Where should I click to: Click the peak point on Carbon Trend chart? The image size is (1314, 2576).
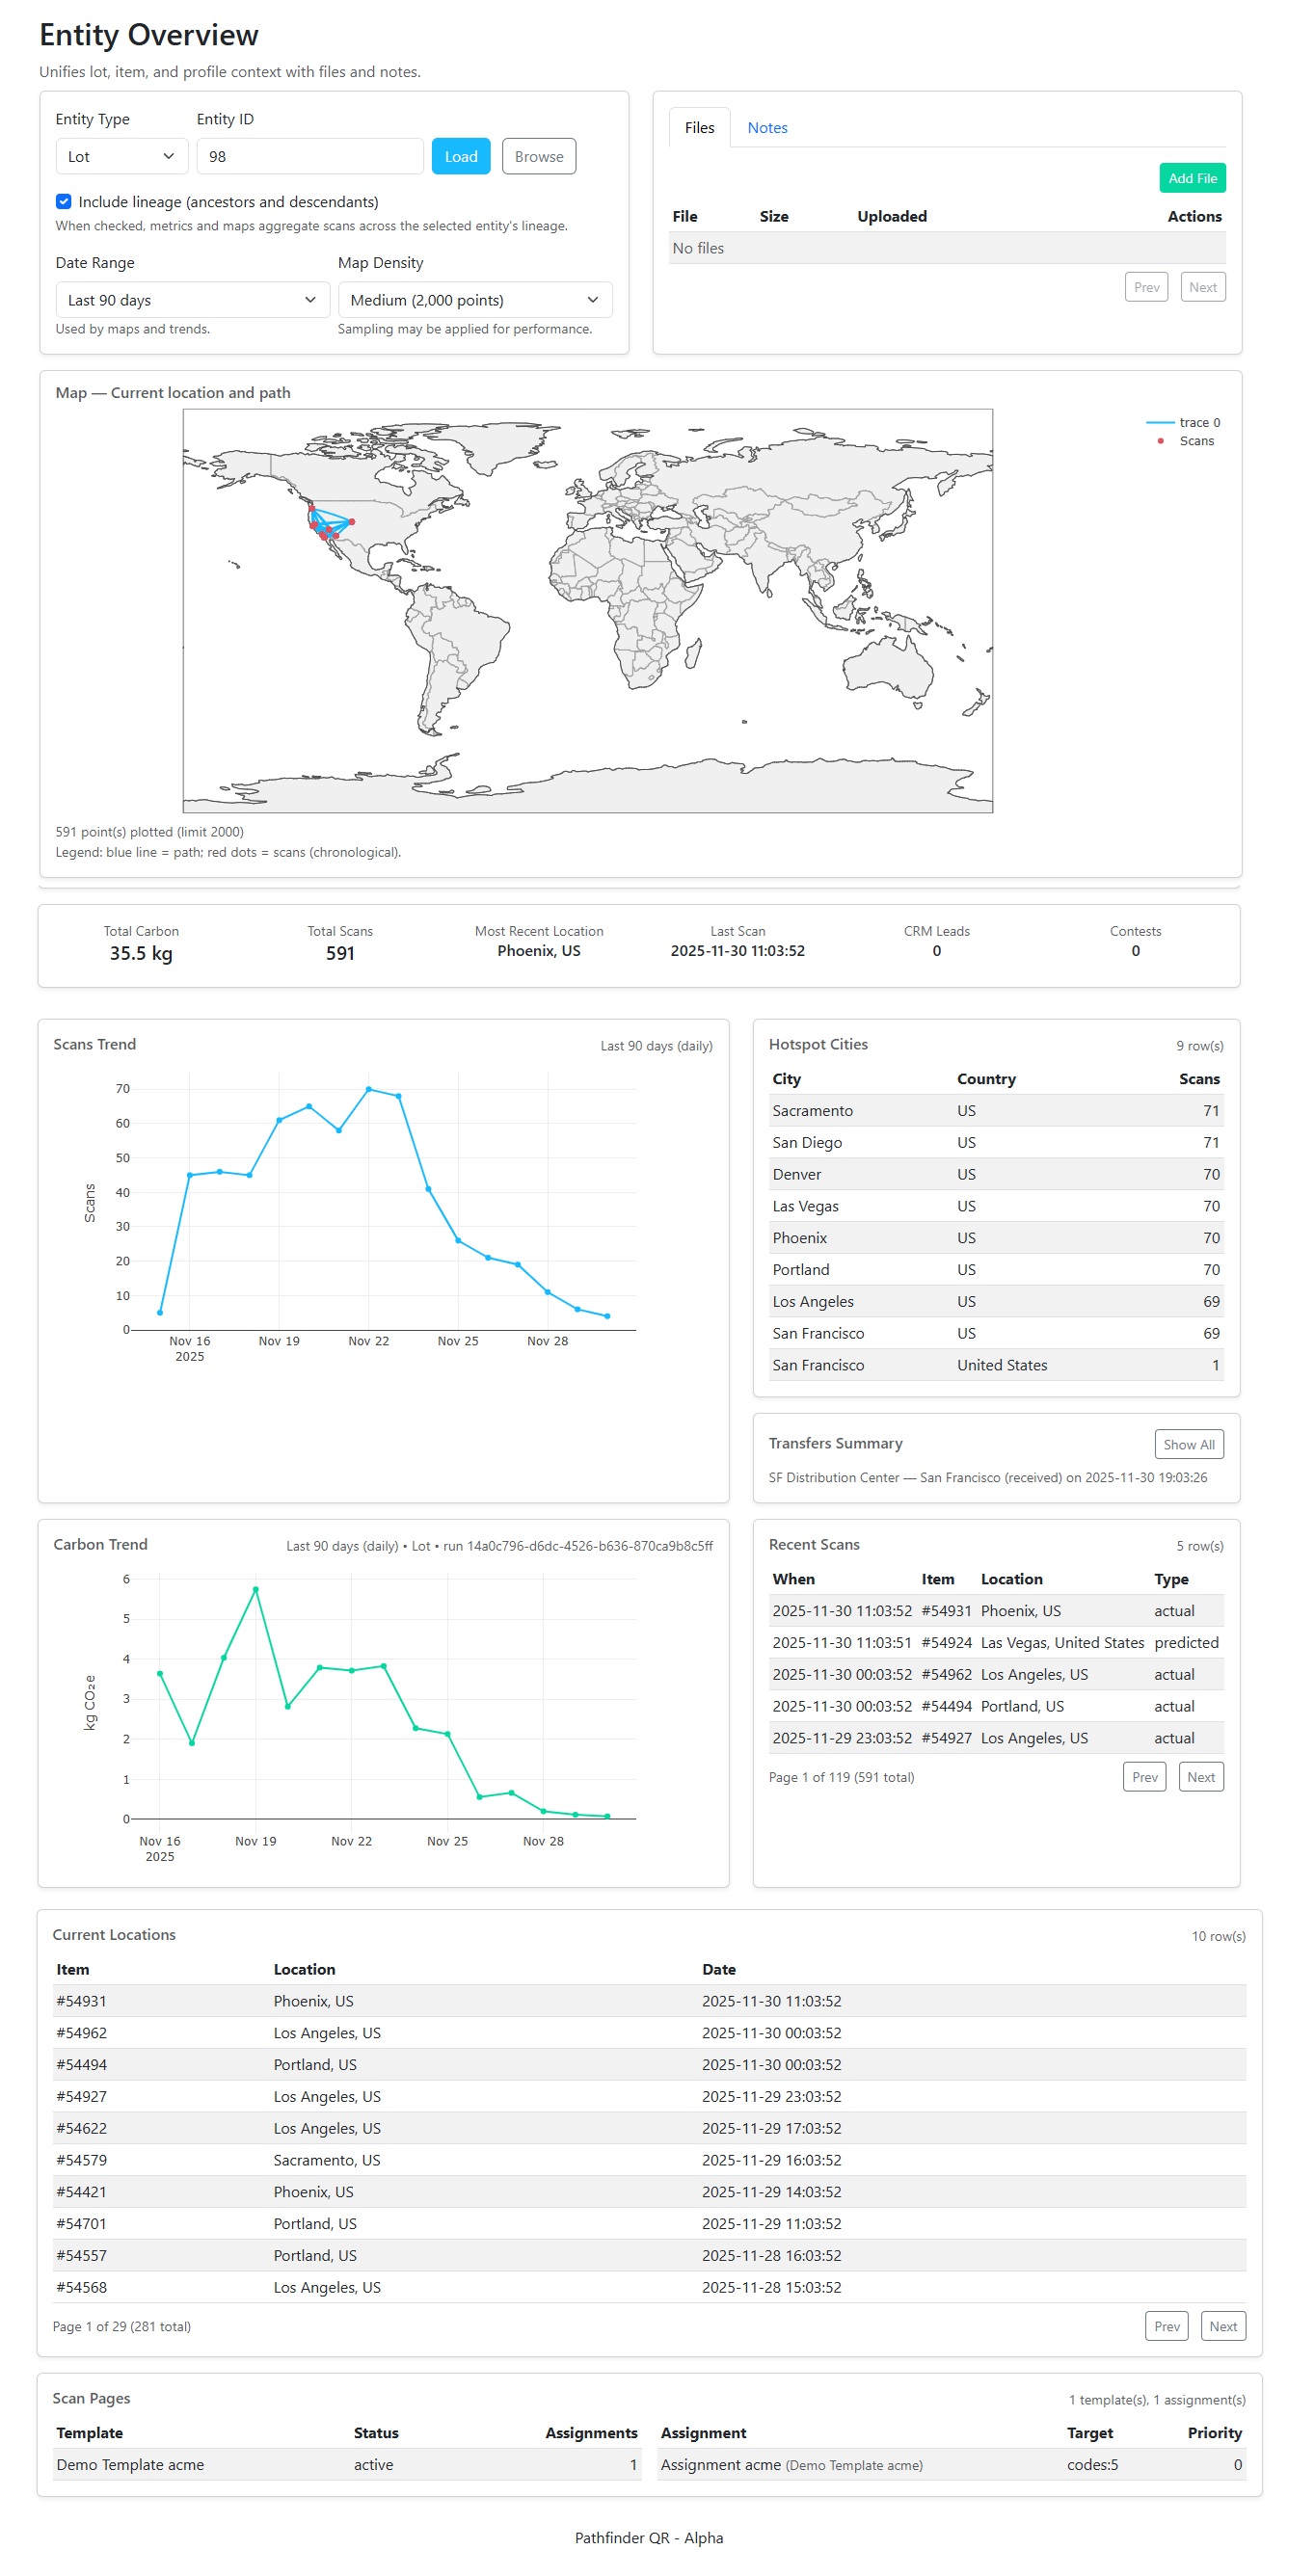coord(256,1590)
